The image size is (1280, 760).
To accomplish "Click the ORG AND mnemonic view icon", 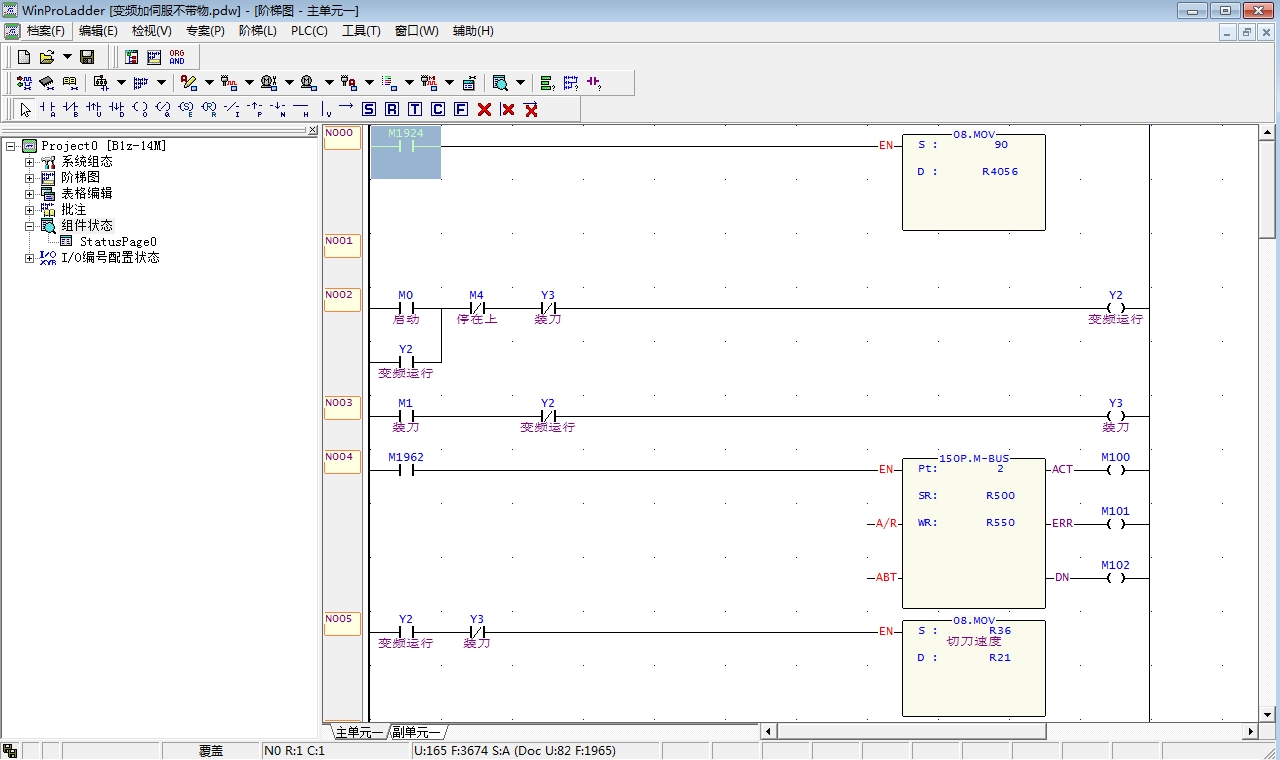I will 177,57.
